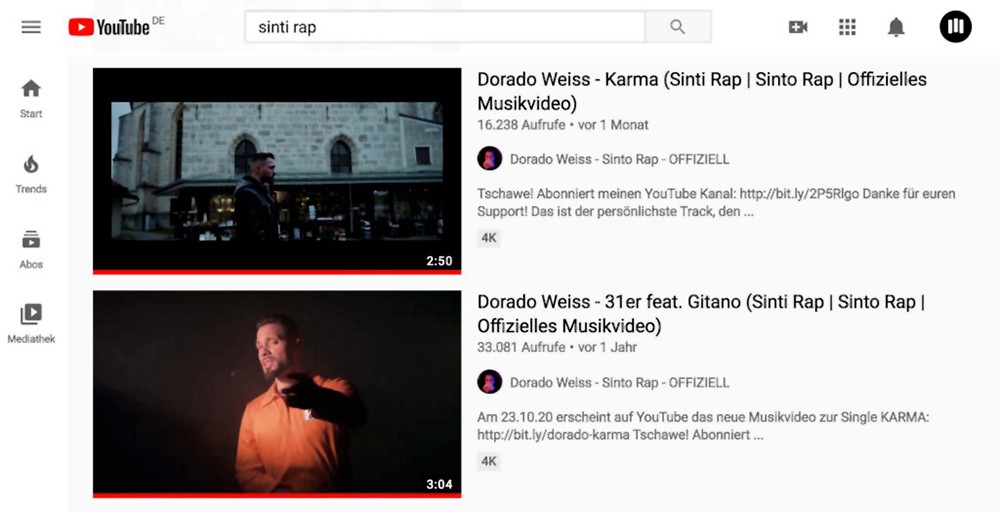The image size is (1000, 512).
Task: Click the 4K badge on the Karma result
Action: [x=489, y=238]
